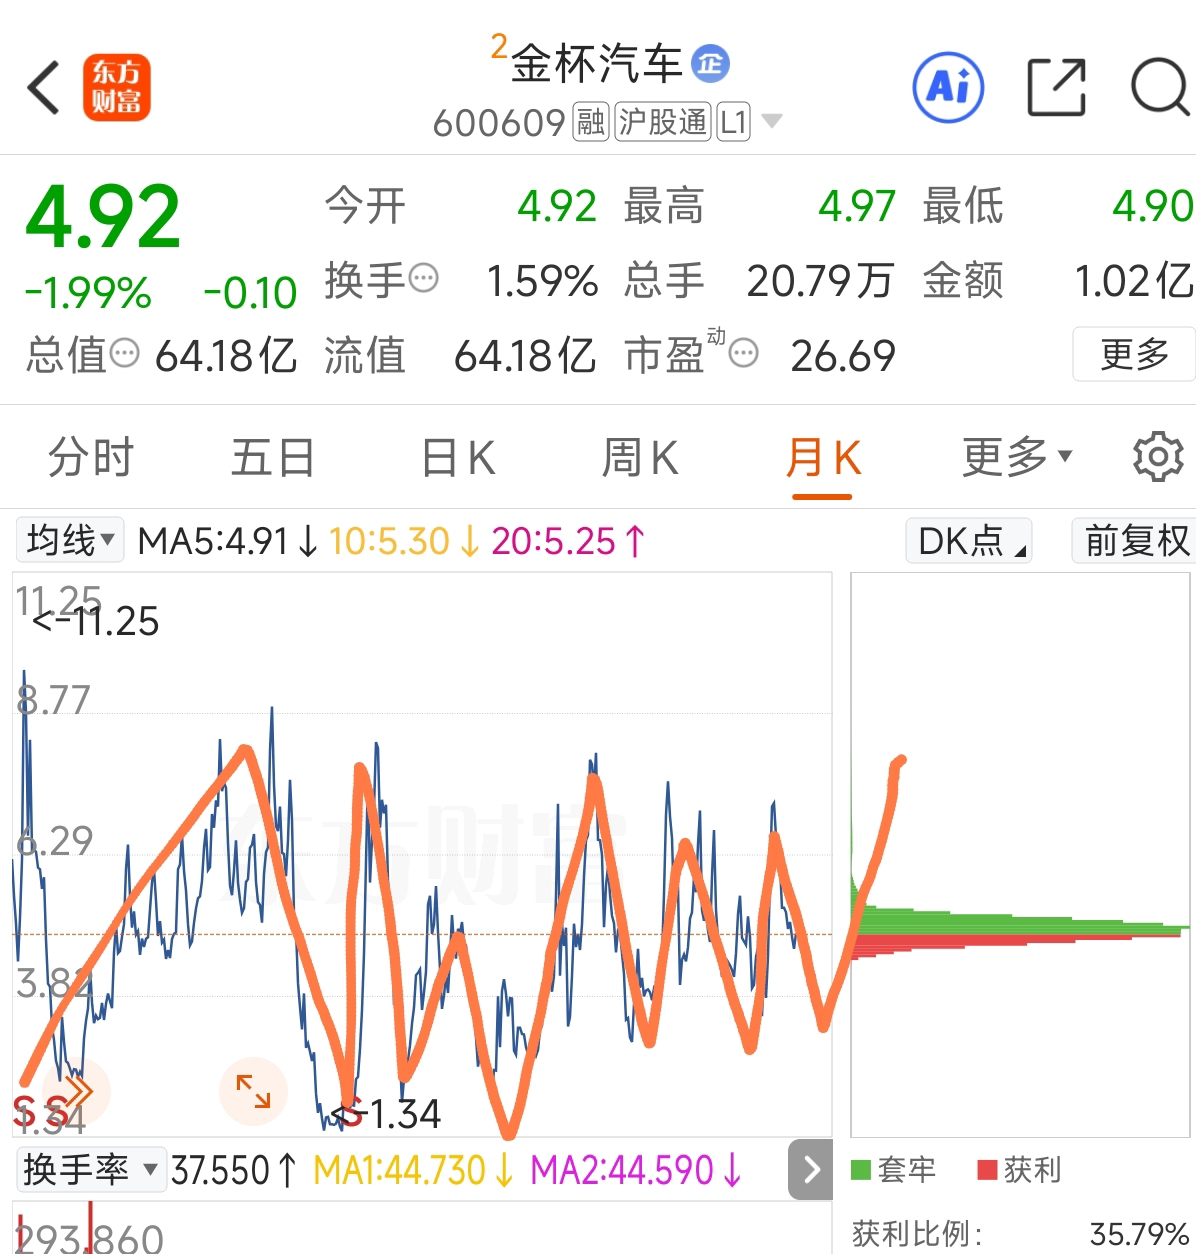Screen dimensions: 1196x1254
Task: Tap the L1 level badge
Action: tap(733, 122)
